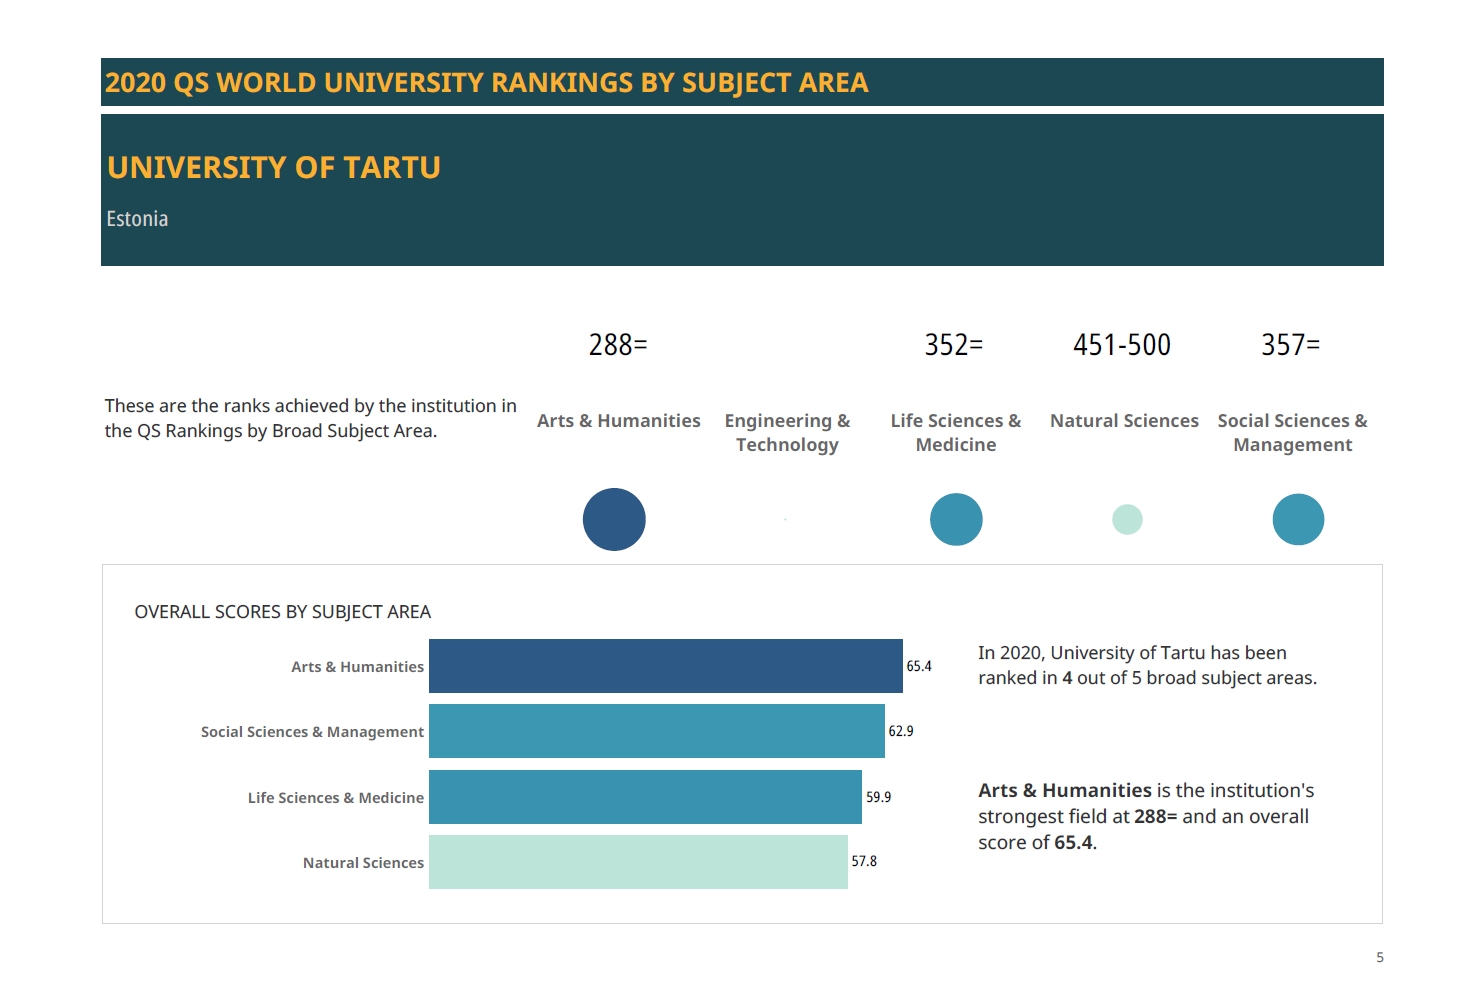This screenshot has height=1001, width=1461.
Task: Click the 57.8 score label
Action: (x=864, y=861)
